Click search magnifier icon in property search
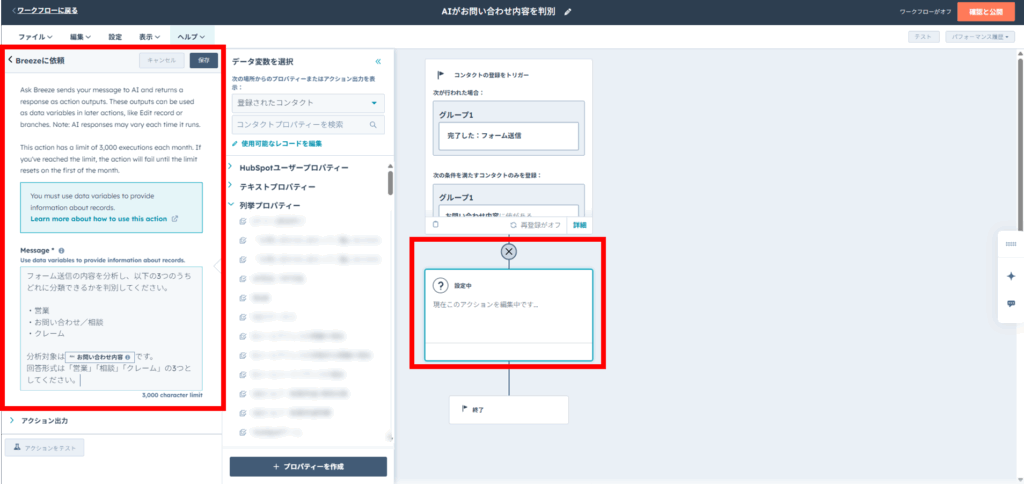The height and width of the screenshot is (484, 1024). [x=373, y=124]
